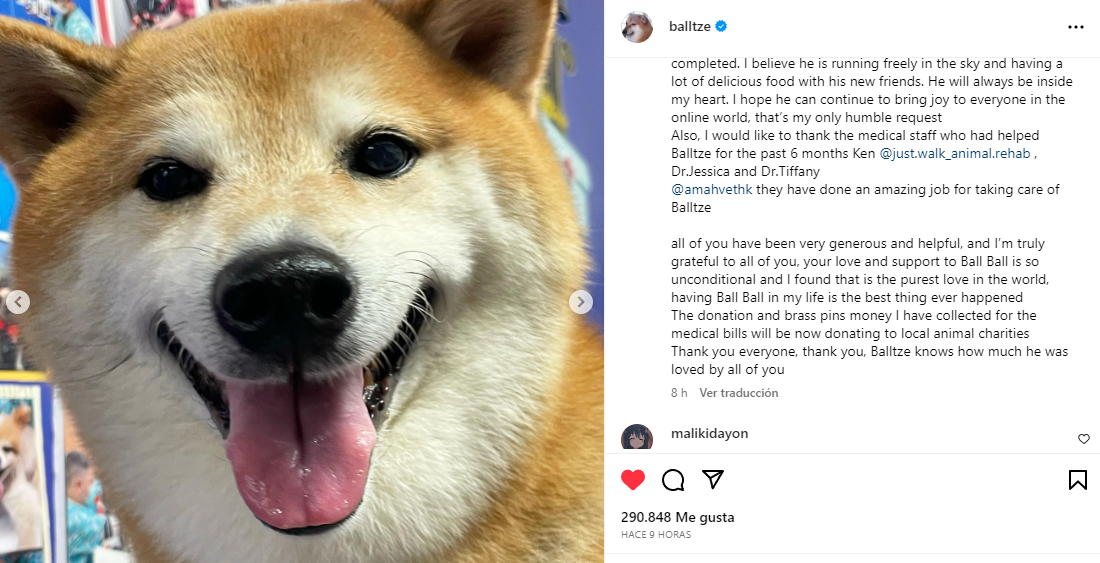This screenshot has width=1100, height=563.
Task: Open malikidayon commenter username
Action: coord(709,433)
